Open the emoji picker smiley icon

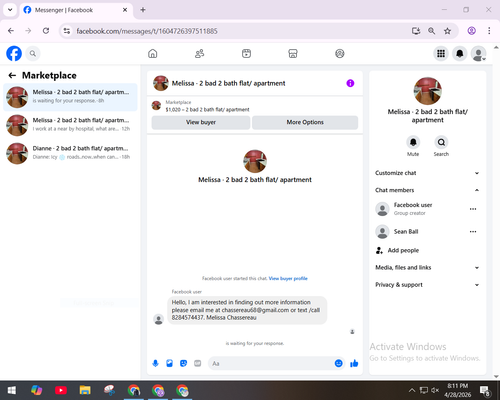click(x=338, y=363)
